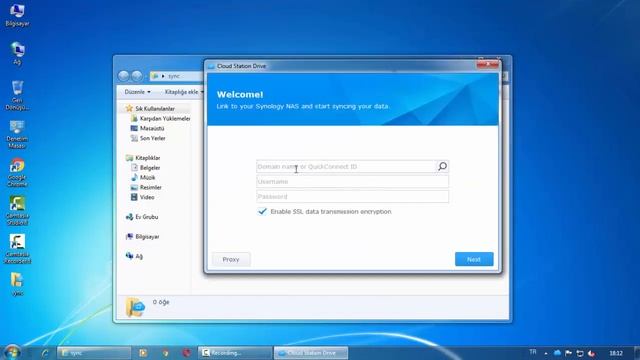This screenshot has height=360, width=640.
Task: Open Camtasia Studio desktop icon
Action: tap(17, 211)
